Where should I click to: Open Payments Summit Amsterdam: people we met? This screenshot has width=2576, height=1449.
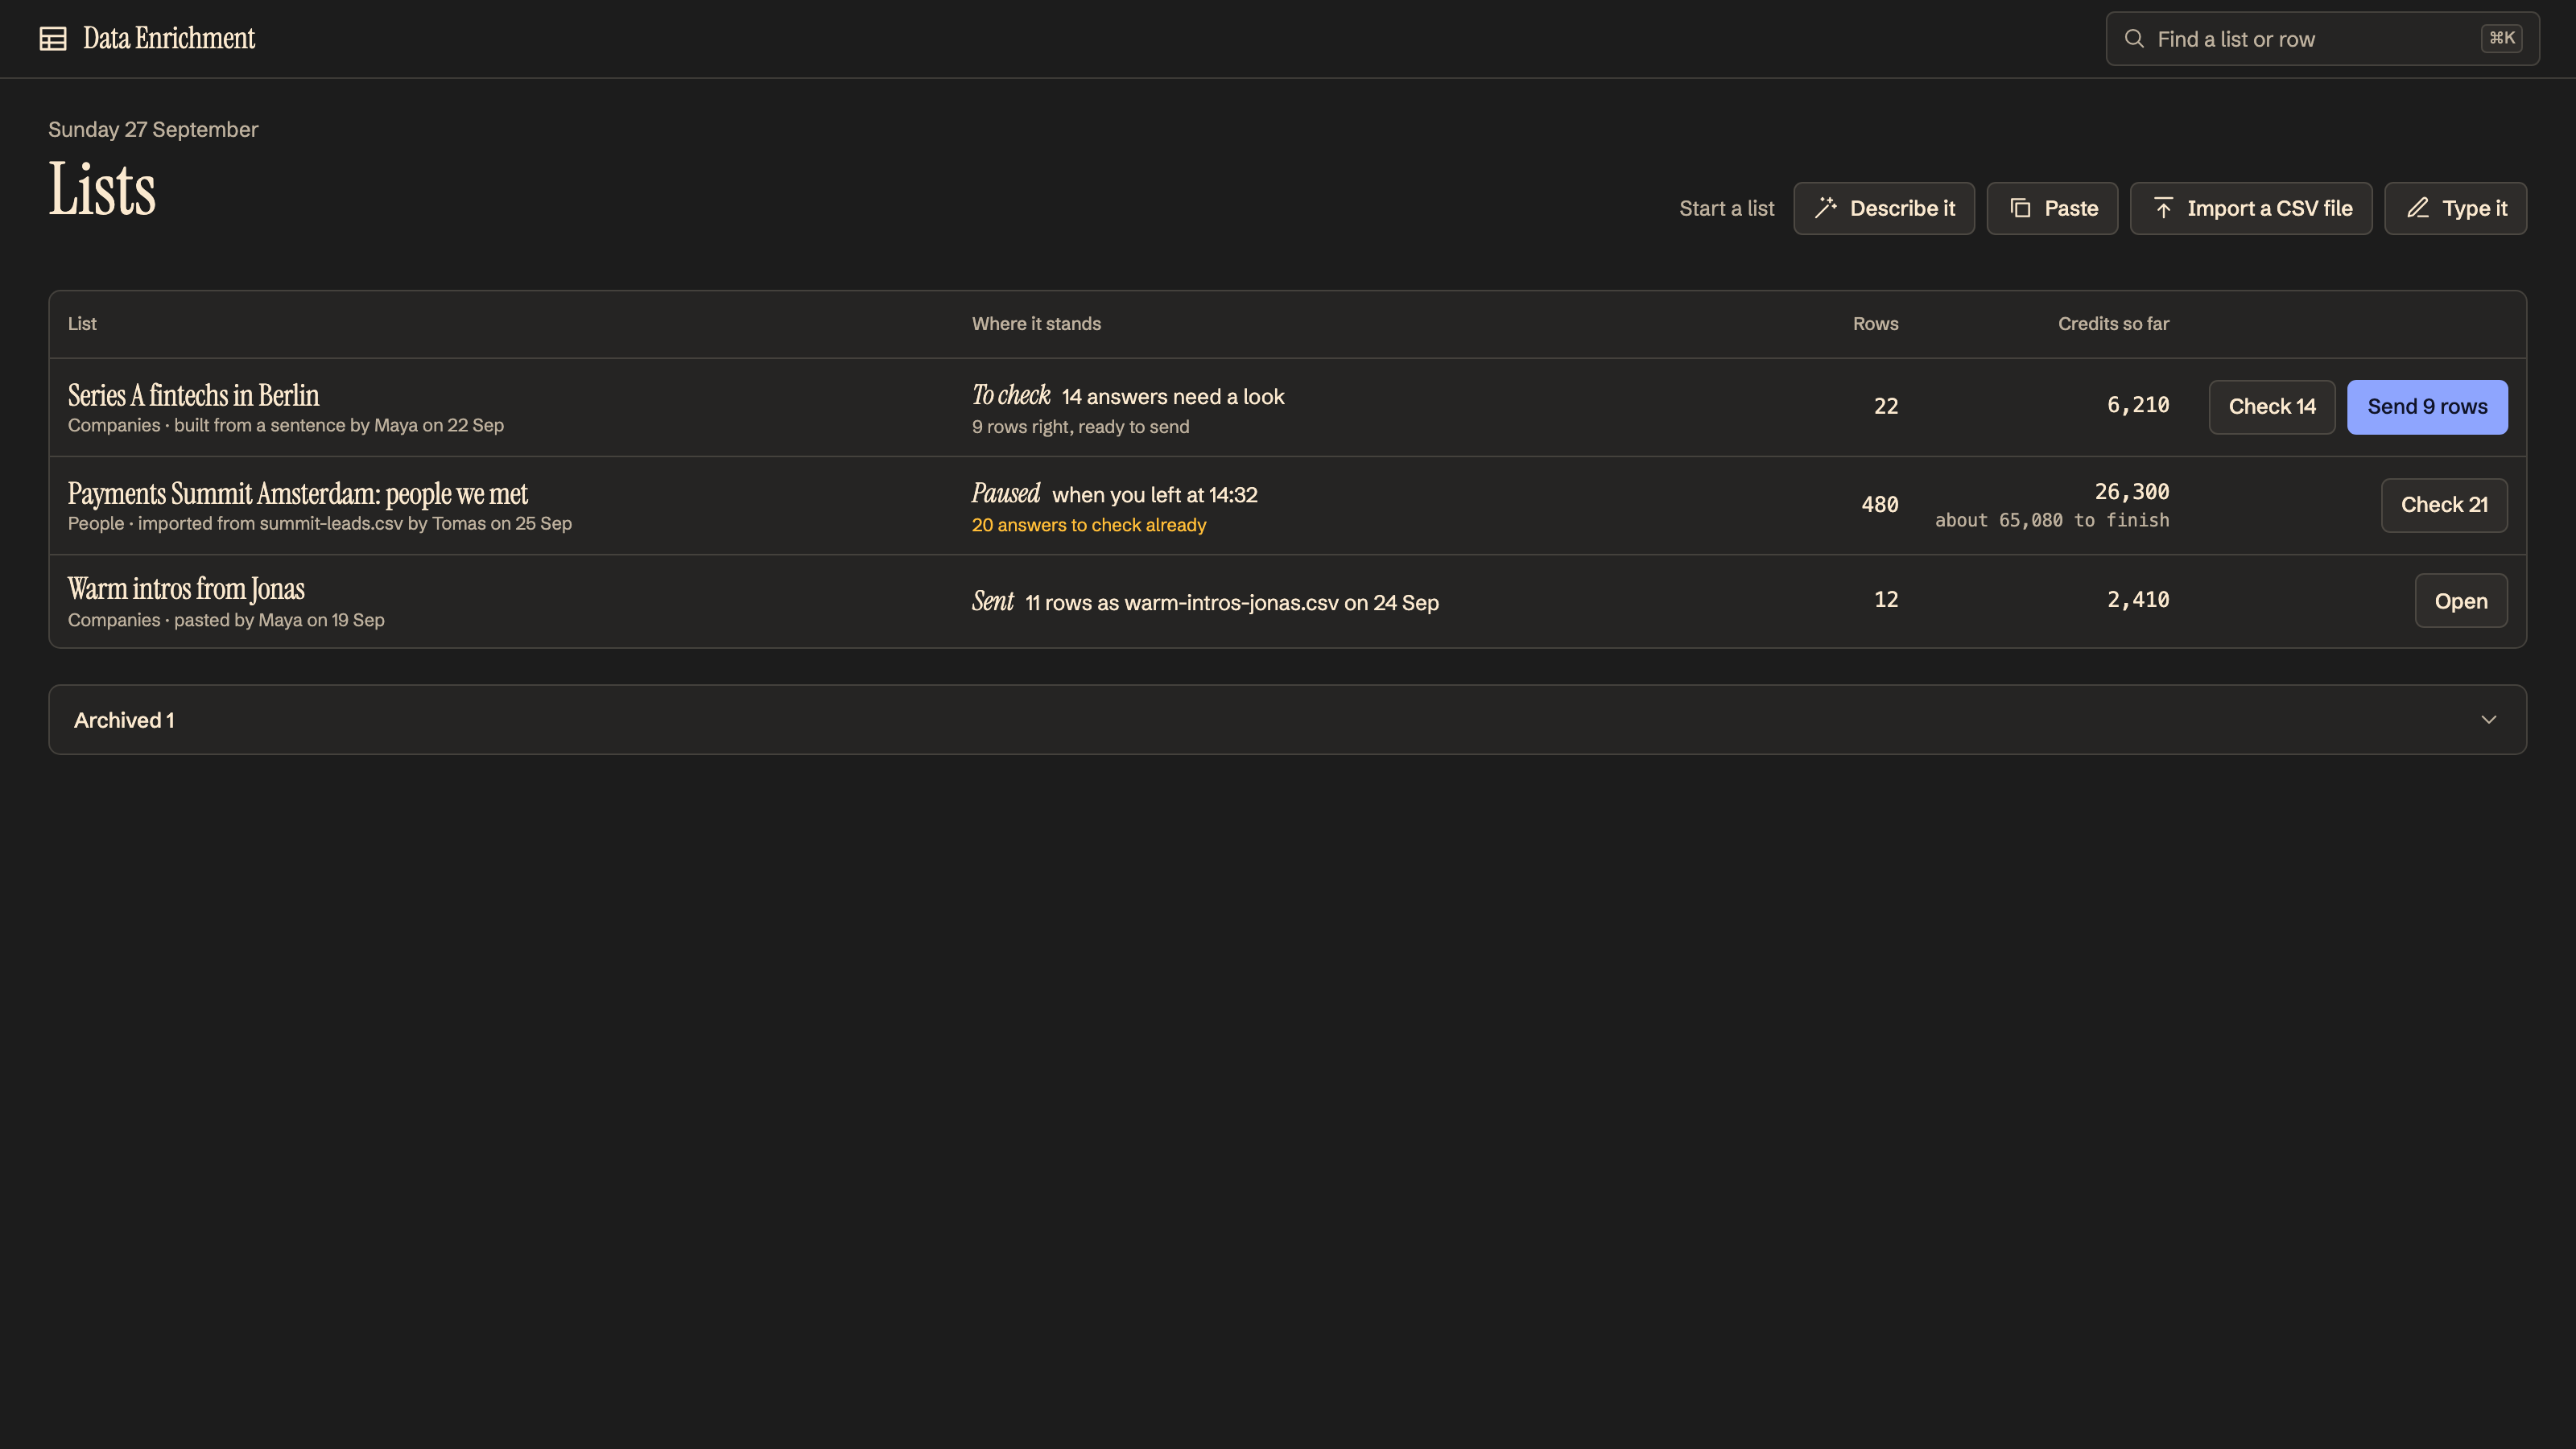tap(297, 494)
